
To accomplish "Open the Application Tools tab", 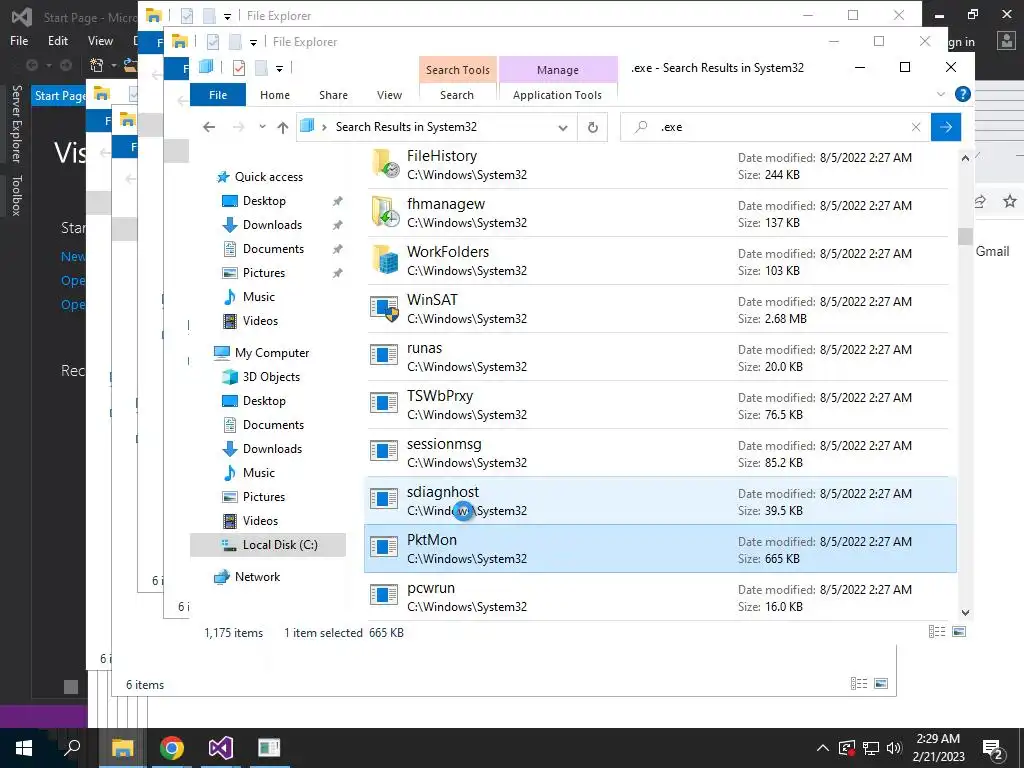I will (557, 95).
